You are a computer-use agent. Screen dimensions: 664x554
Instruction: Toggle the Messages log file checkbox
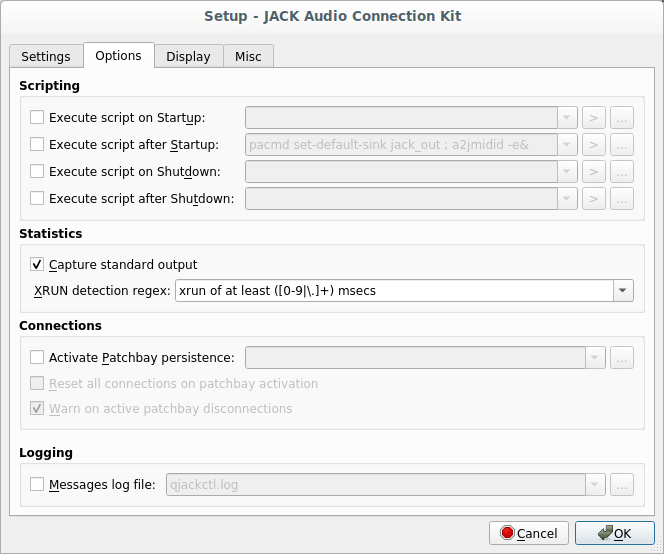[37, 485]
